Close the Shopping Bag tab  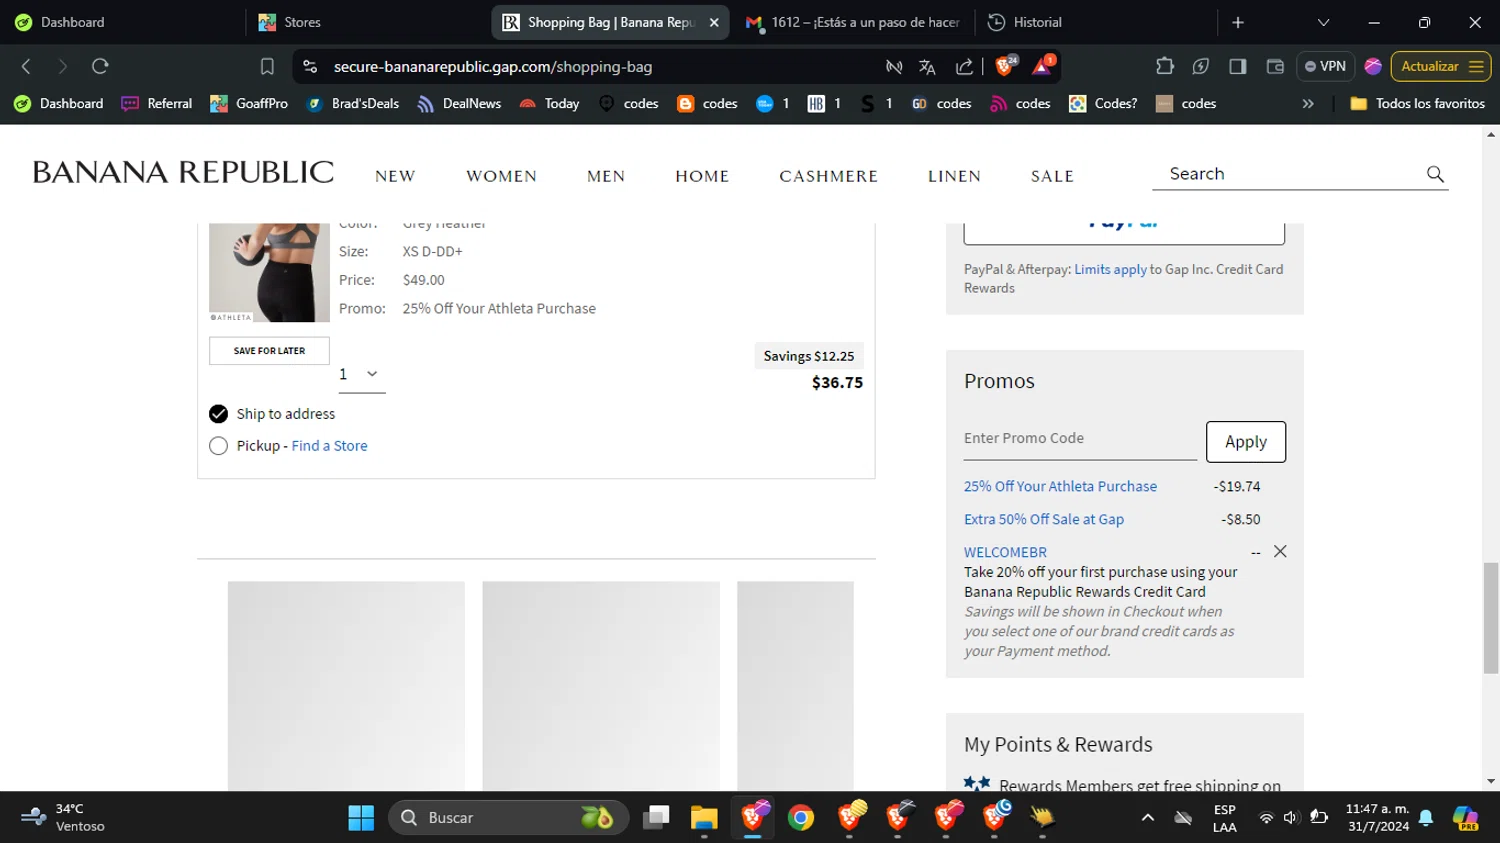(714, 22)
